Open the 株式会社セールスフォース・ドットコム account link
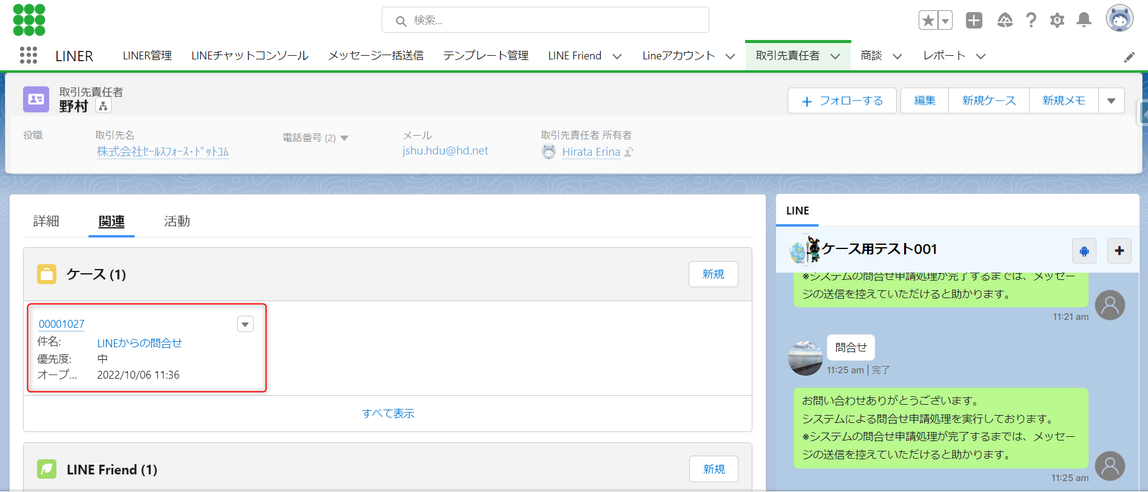Viewport: 1148px width, 492px height. (163, 152)
